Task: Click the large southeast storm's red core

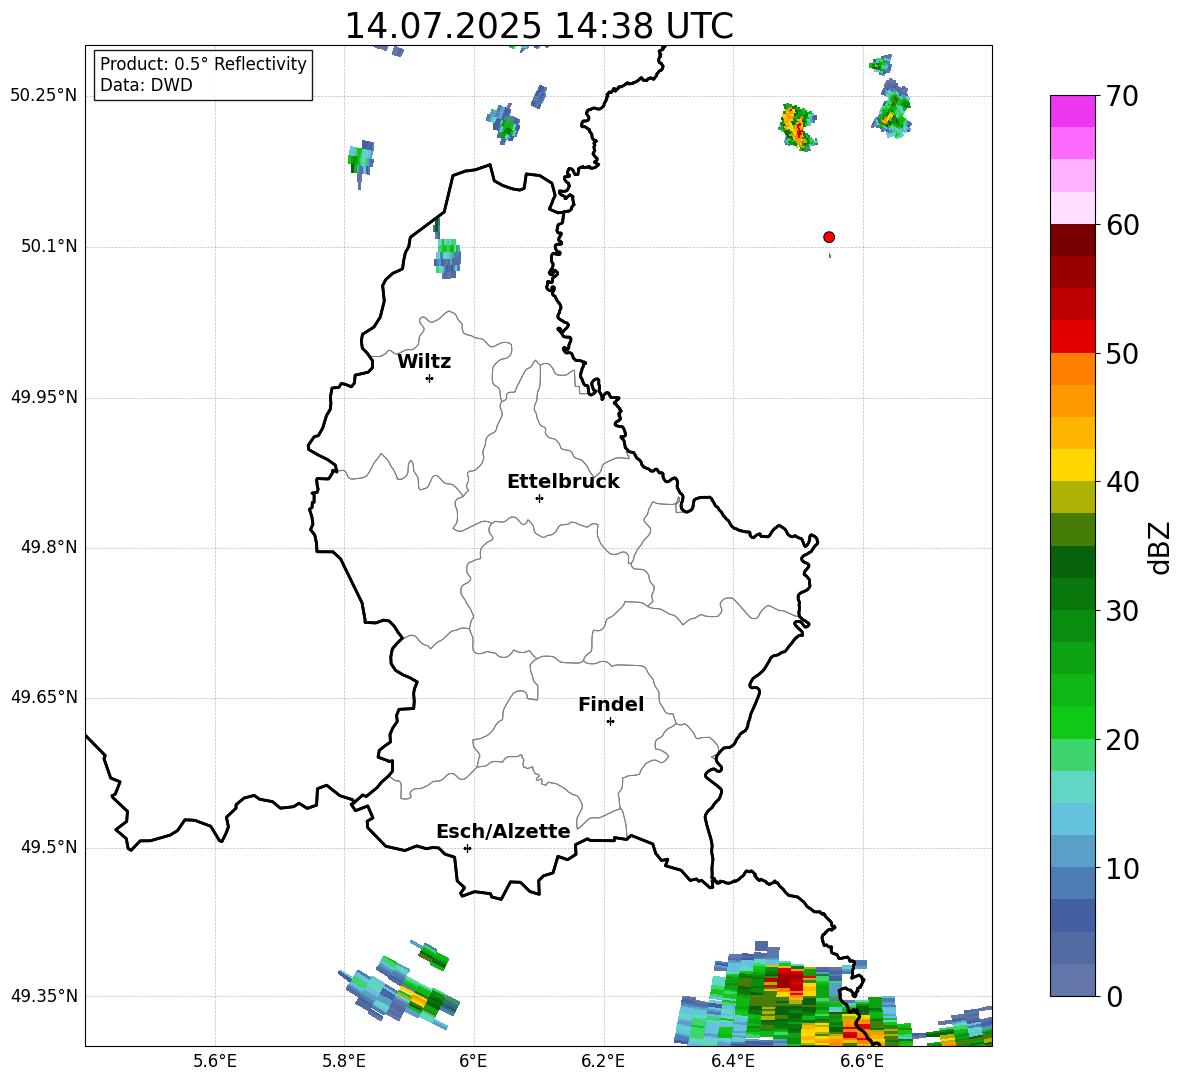Action: [x=791, y=979]
